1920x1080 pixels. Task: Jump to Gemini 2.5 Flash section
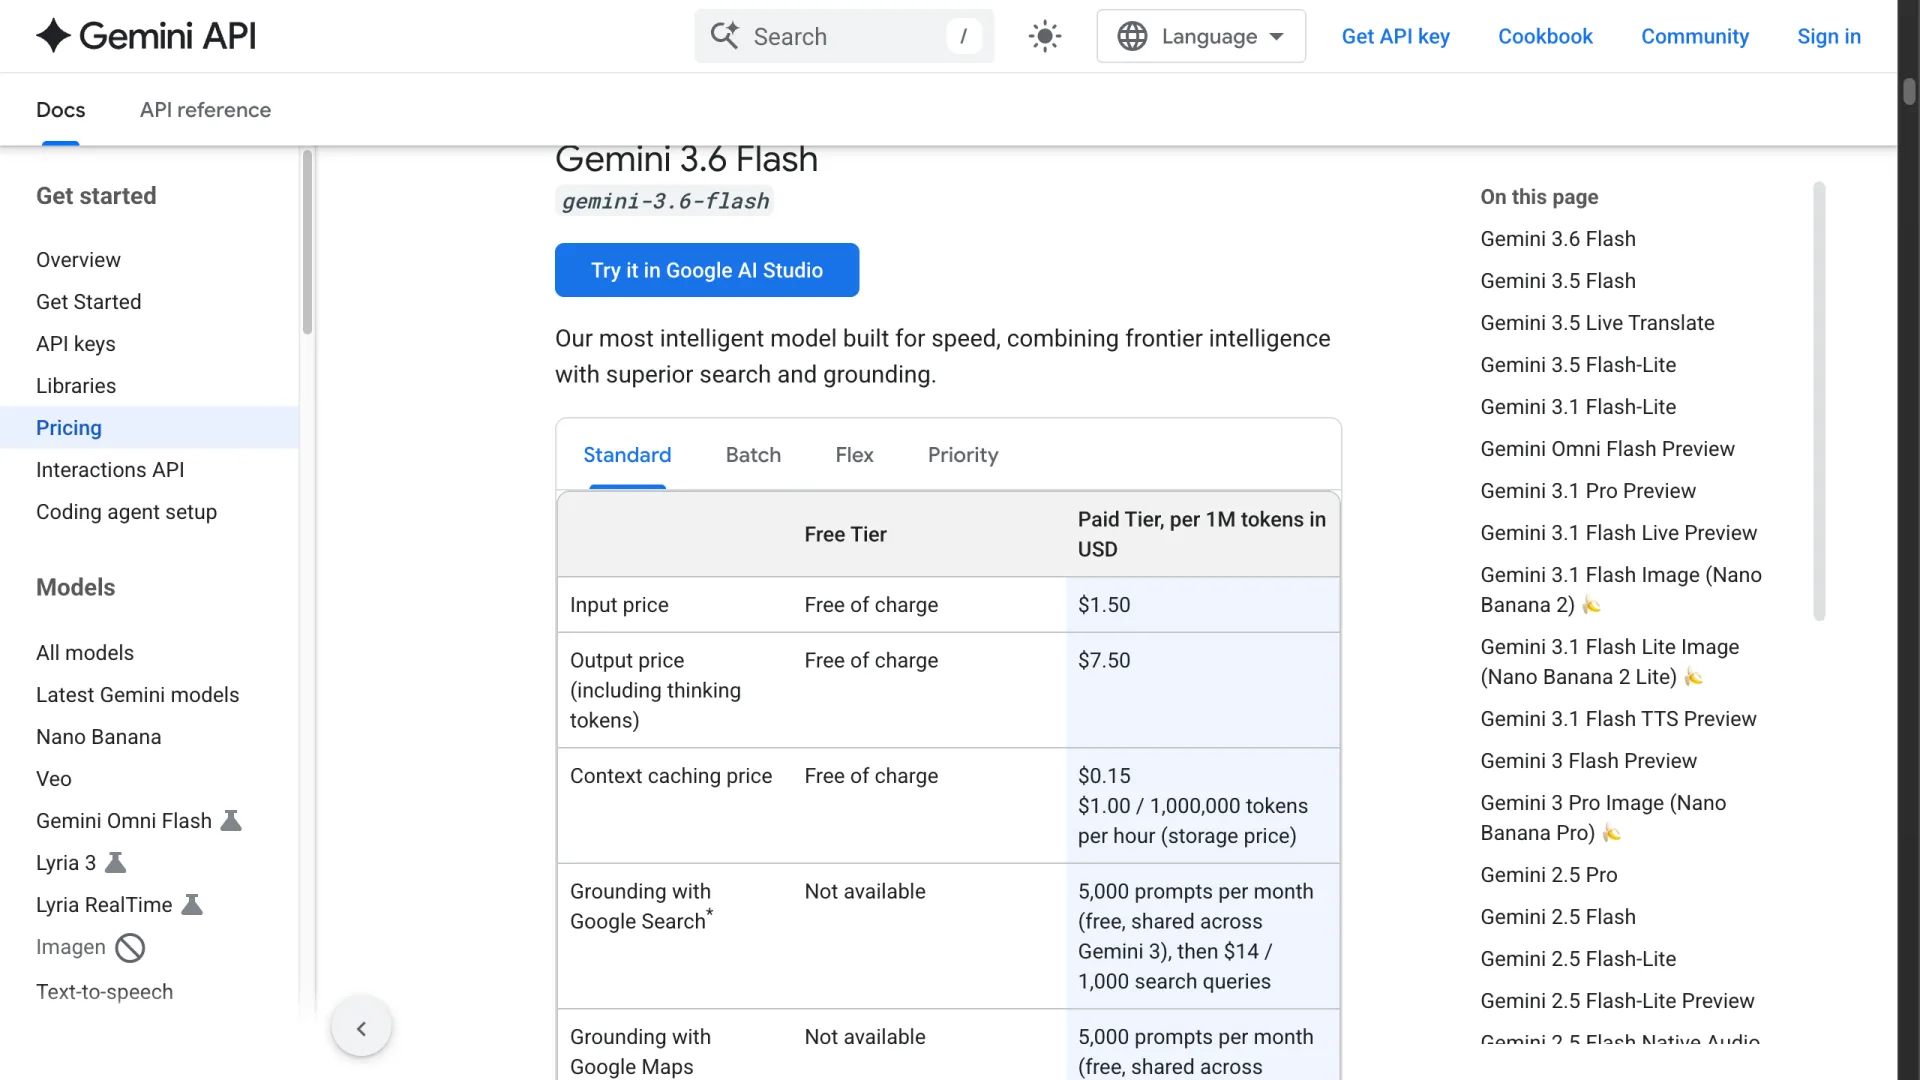point(1558,917)
